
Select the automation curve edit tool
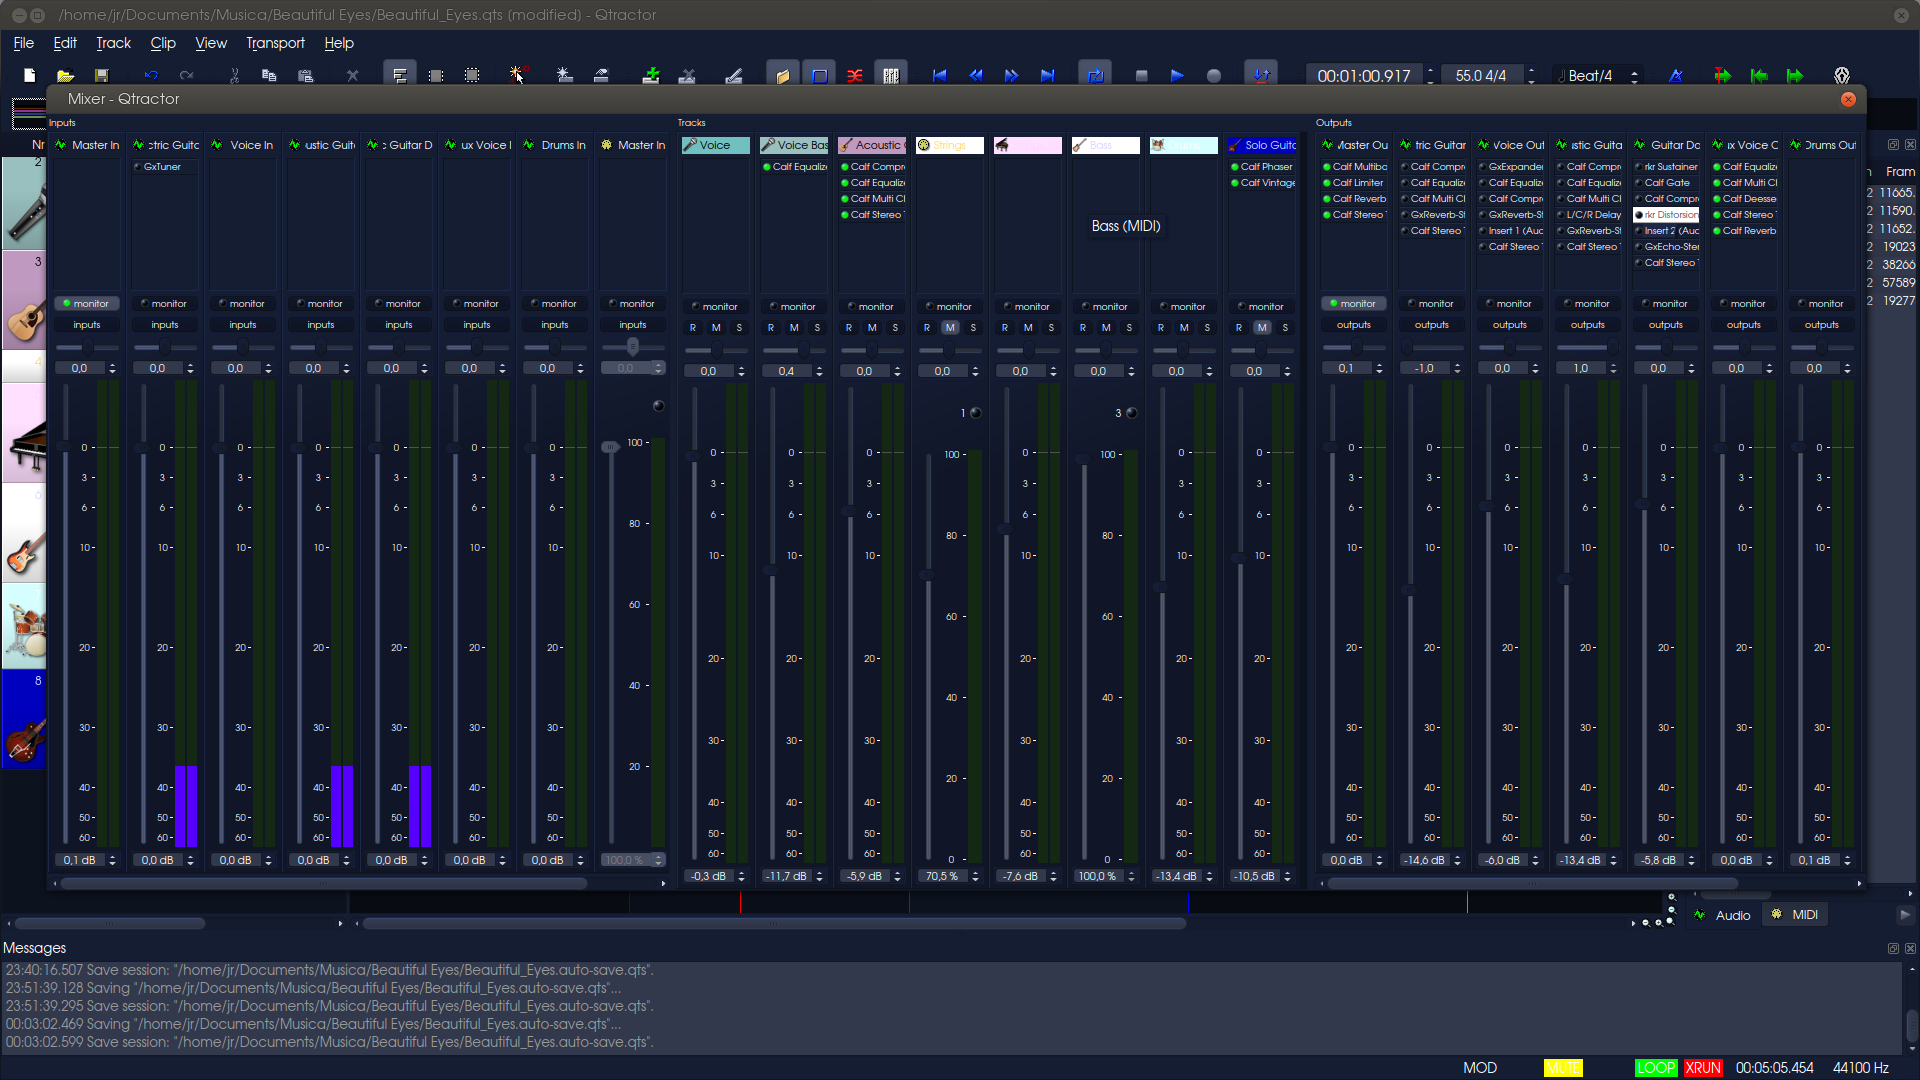[518, 75]
